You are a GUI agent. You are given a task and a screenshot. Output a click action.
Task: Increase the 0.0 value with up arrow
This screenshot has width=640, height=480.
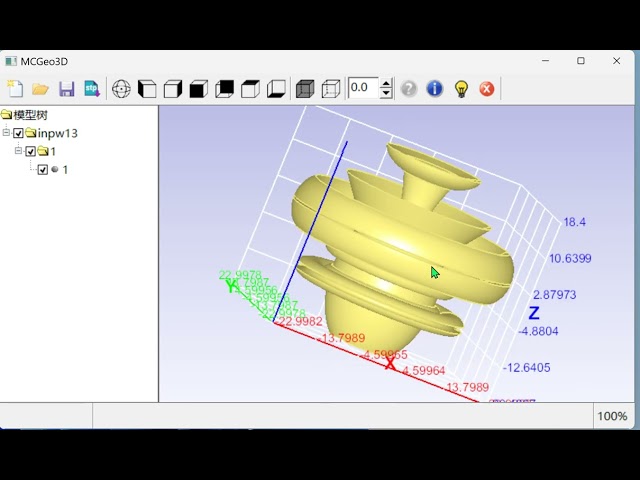386,83
